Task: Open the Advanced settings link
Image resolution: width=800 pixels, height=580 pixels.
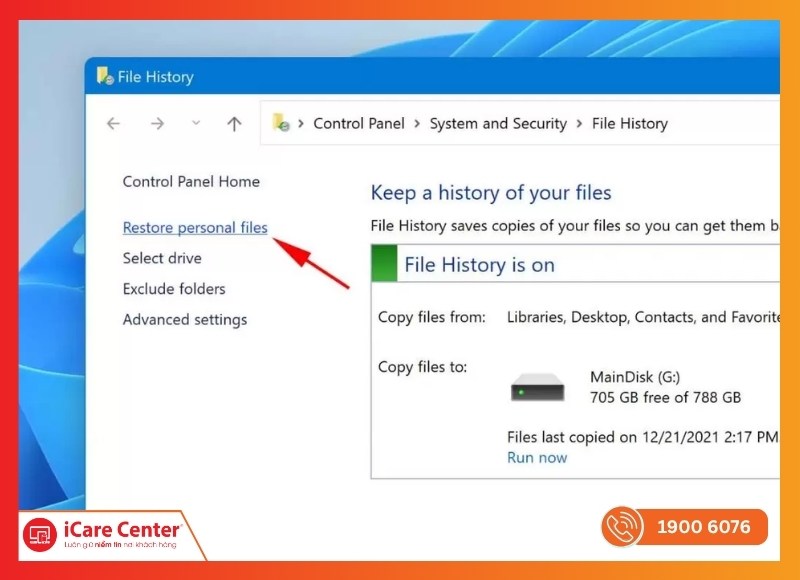Action: [x=184, y=320]
